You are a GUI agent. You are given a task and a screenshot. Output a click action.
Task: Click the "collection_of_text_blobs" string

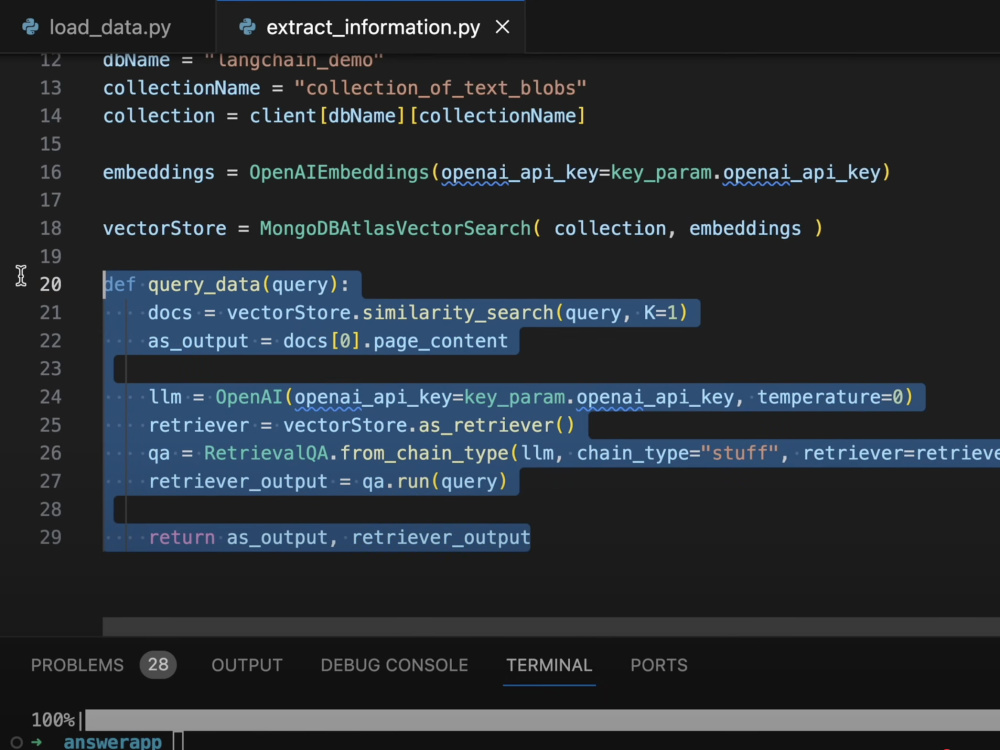click(x=440, y=88)
